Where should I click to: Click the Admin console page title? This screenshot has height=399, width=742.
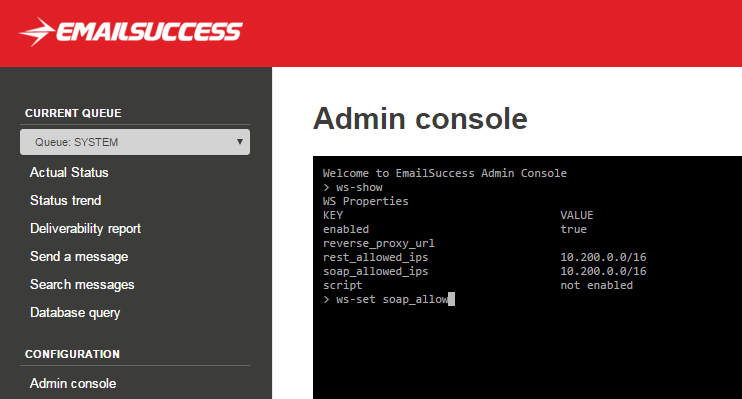[x=420, y=118]
